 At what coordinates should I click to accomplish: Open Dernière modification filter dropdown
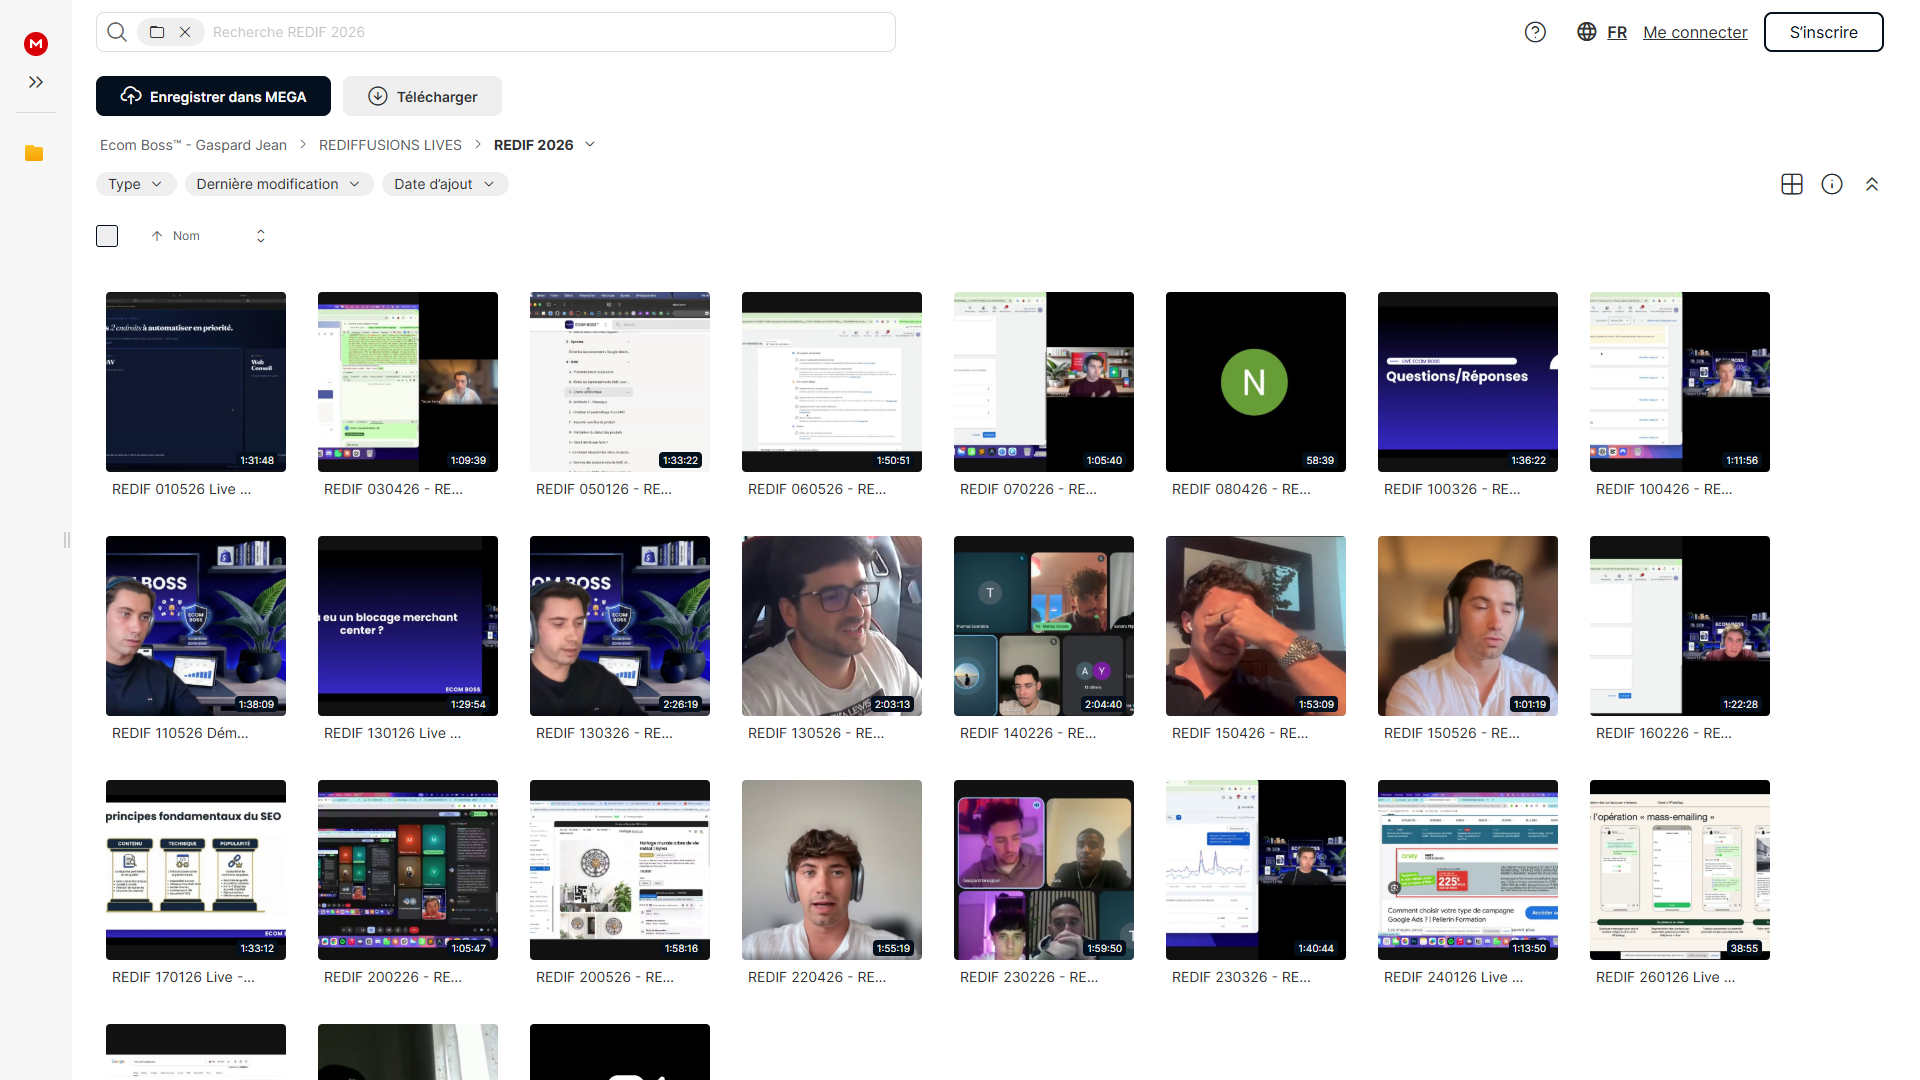pos(278,184)
